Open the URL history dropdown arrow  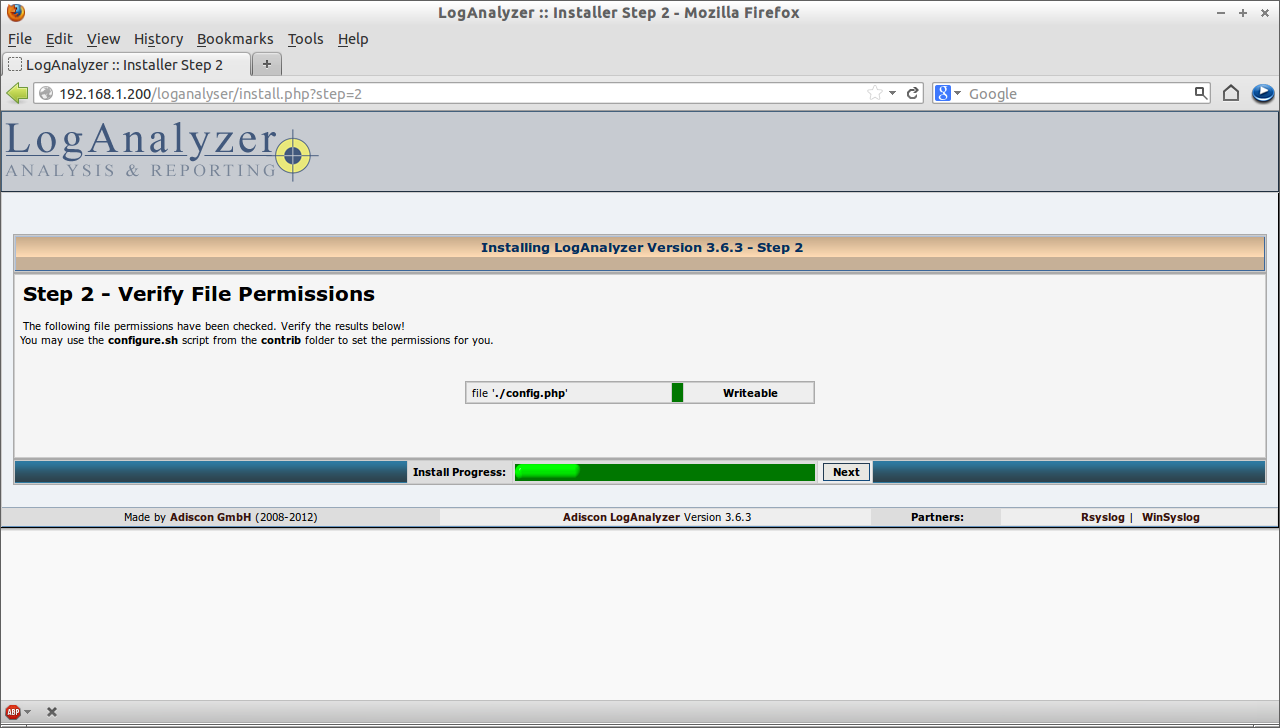pos(892,93)
